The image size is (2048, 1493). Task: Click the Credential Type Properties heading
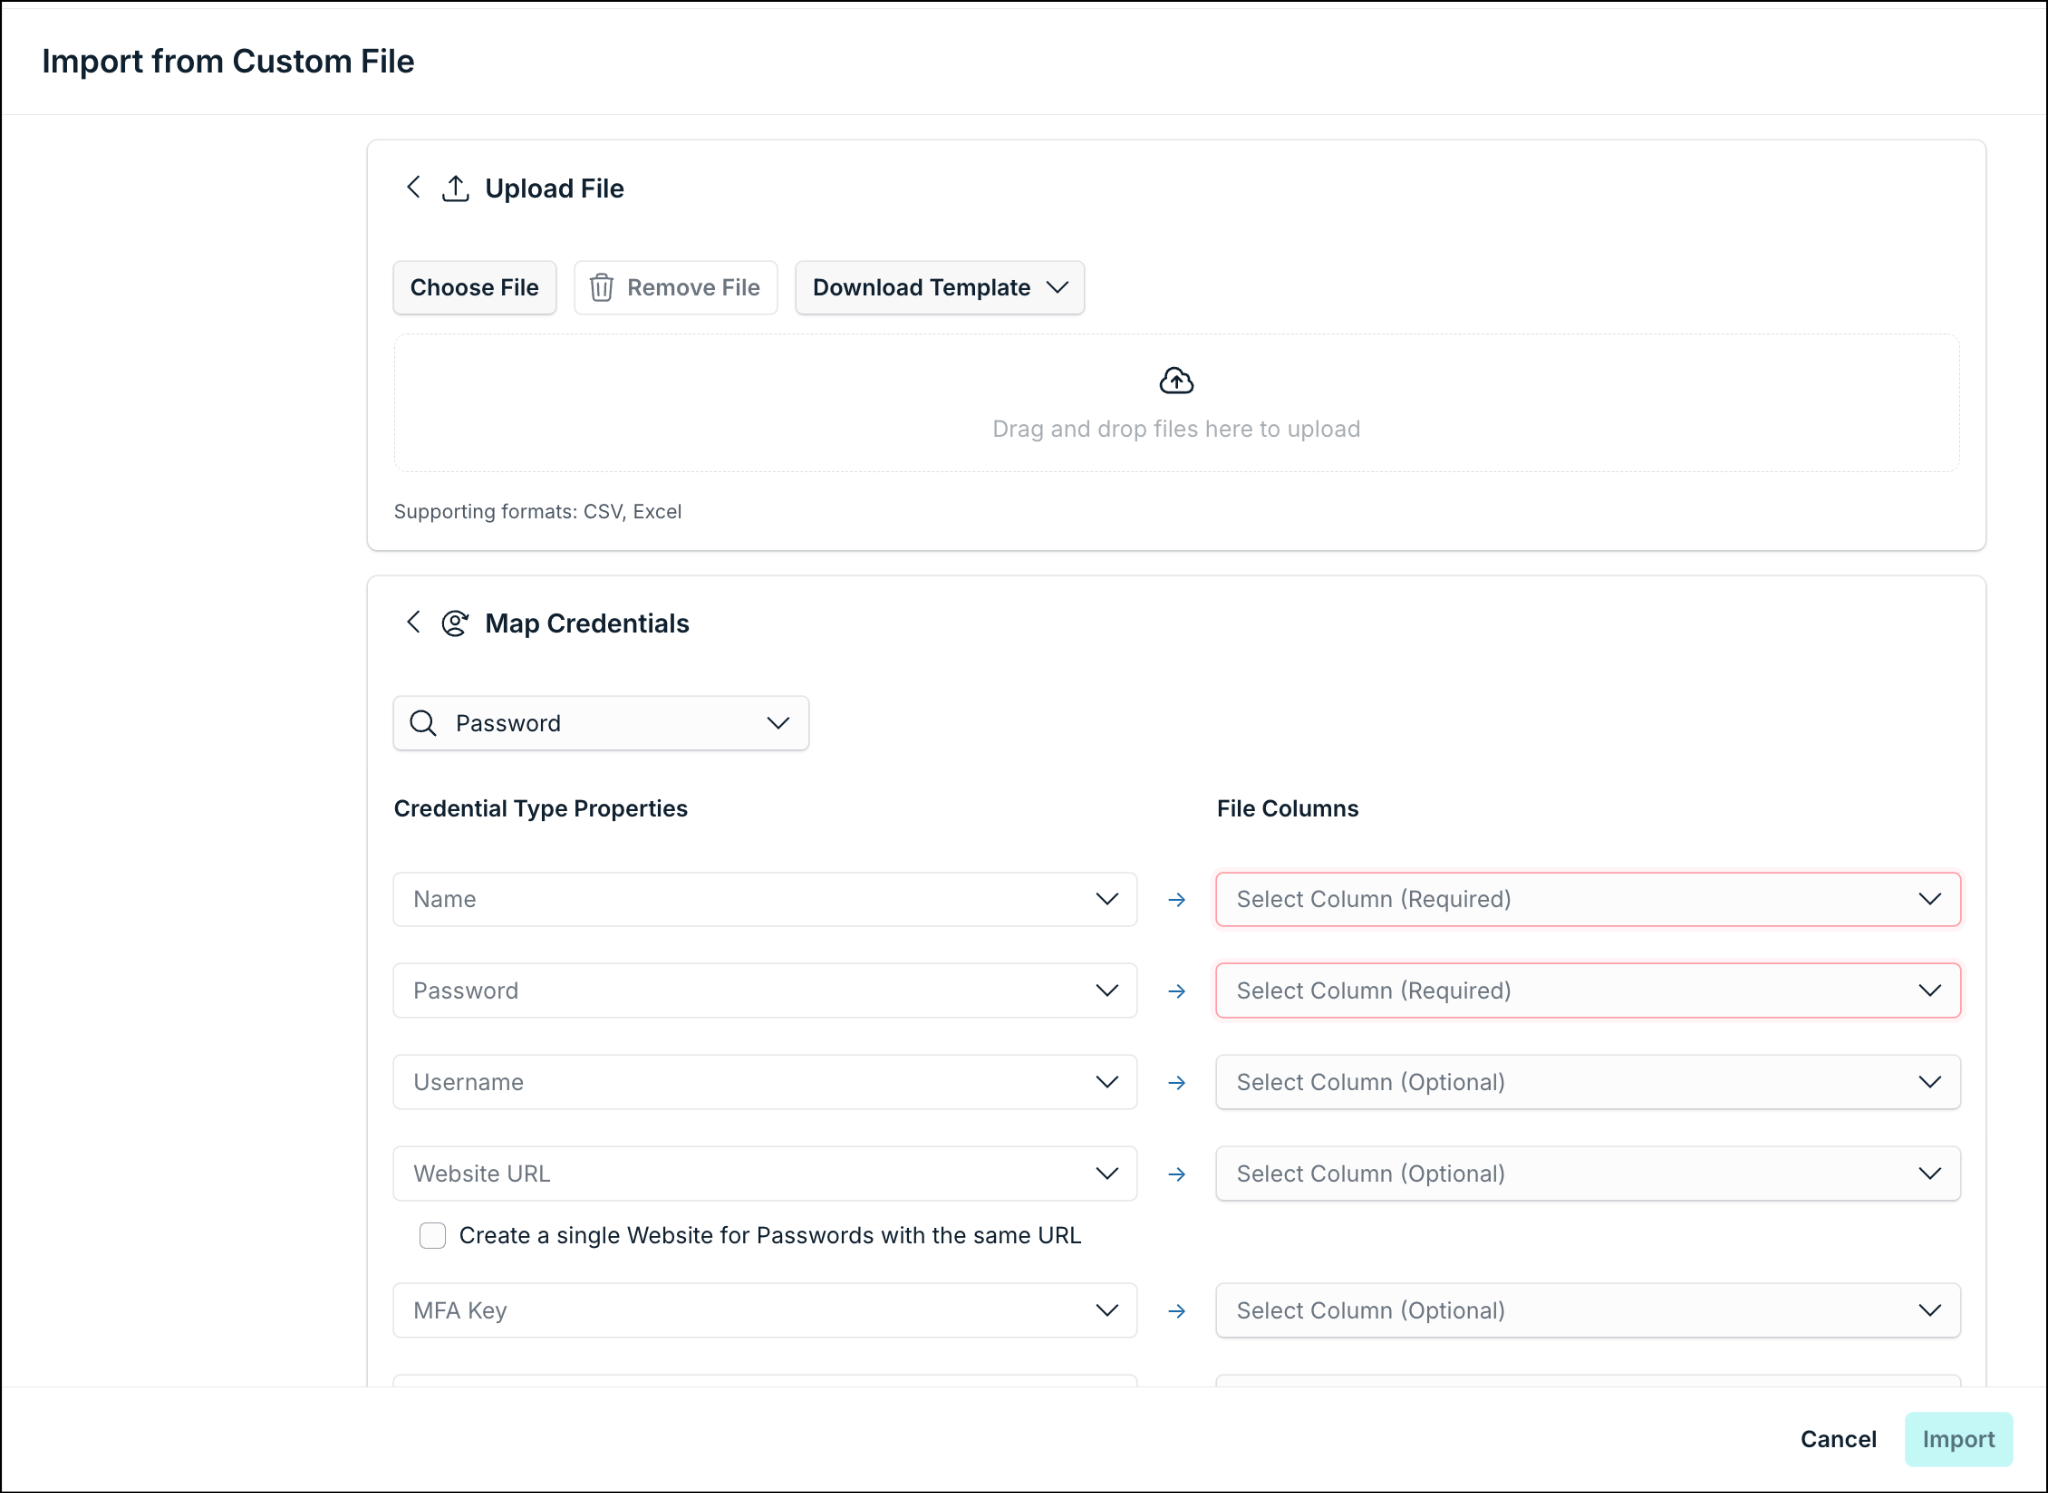coord(541,808)
